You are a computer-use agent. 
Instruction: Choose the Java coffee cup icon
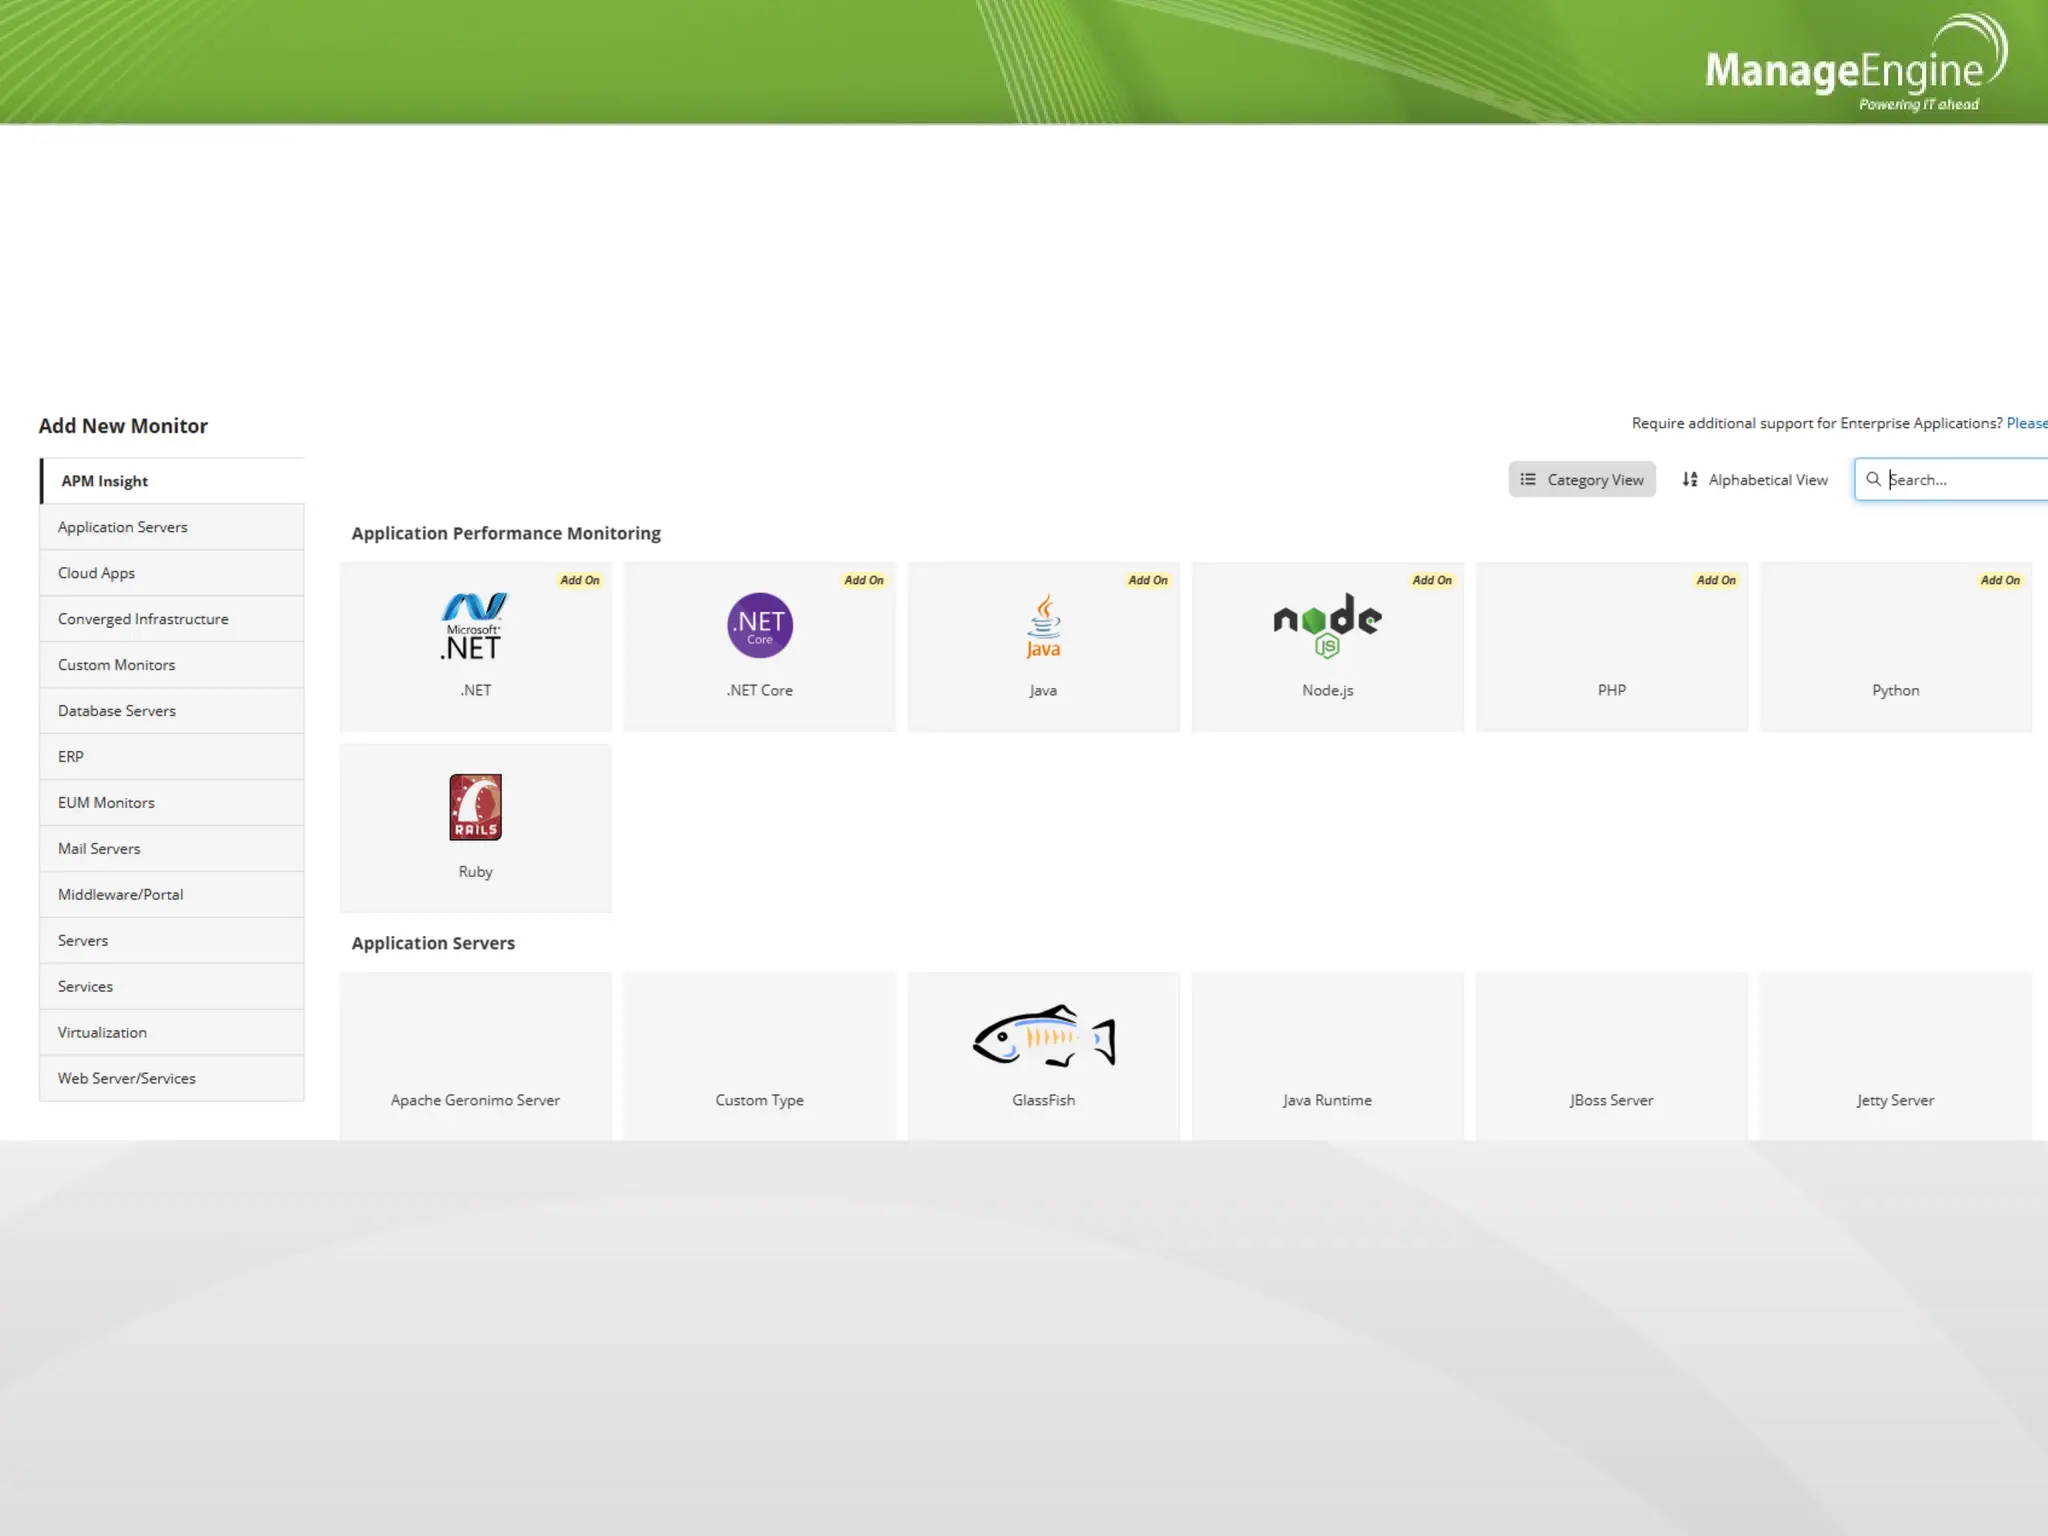pyautogui.click(x=1043, y=626)
